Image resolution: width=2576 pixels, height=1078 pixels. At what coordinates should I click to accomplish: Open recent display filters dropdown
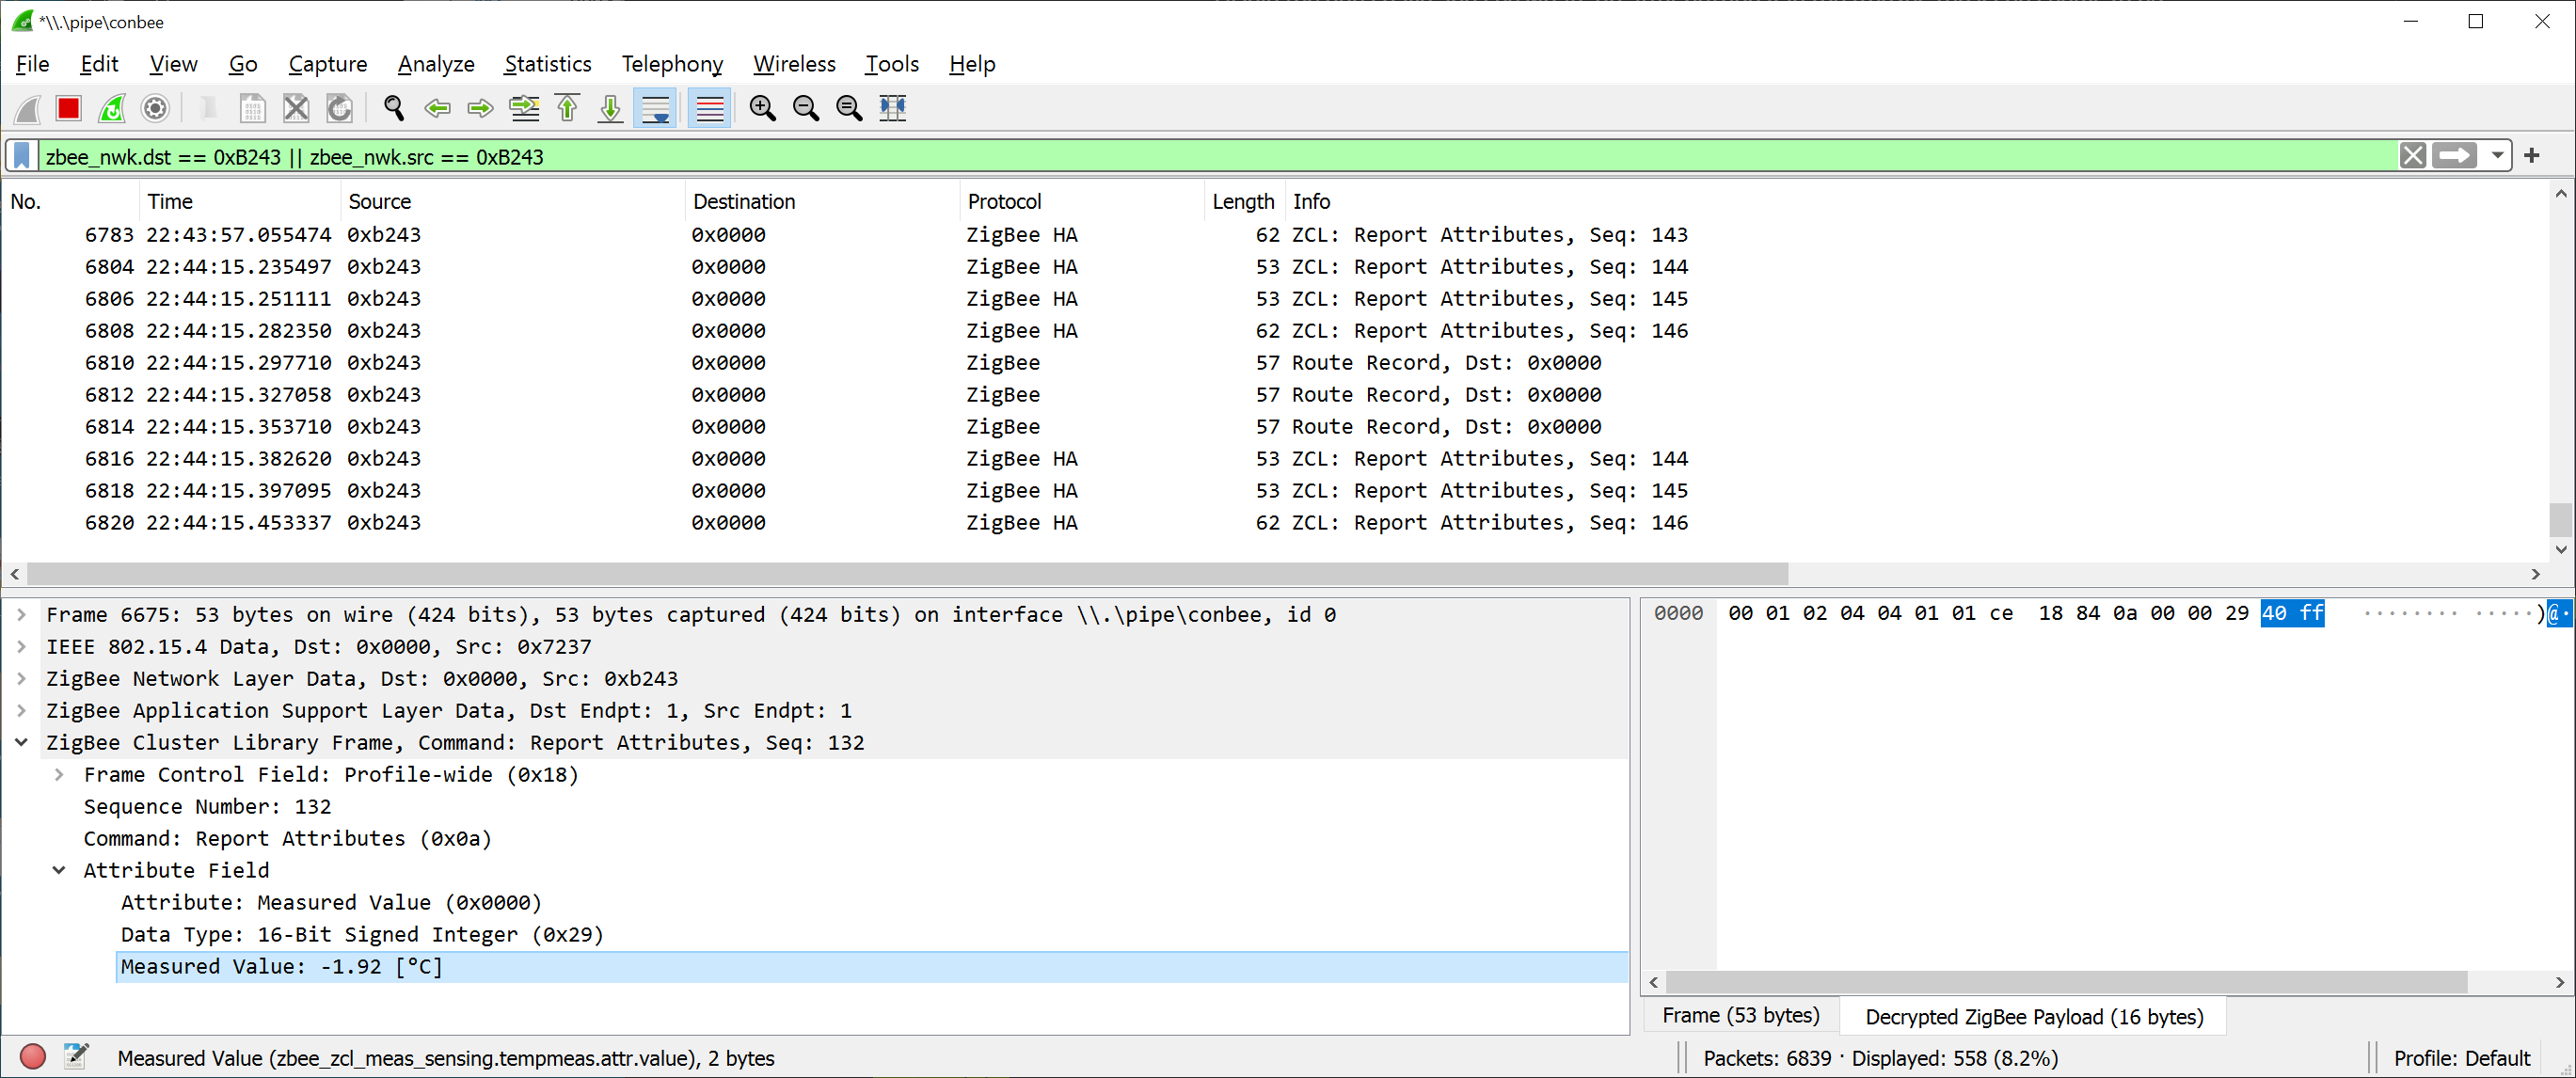point(2497,156)
